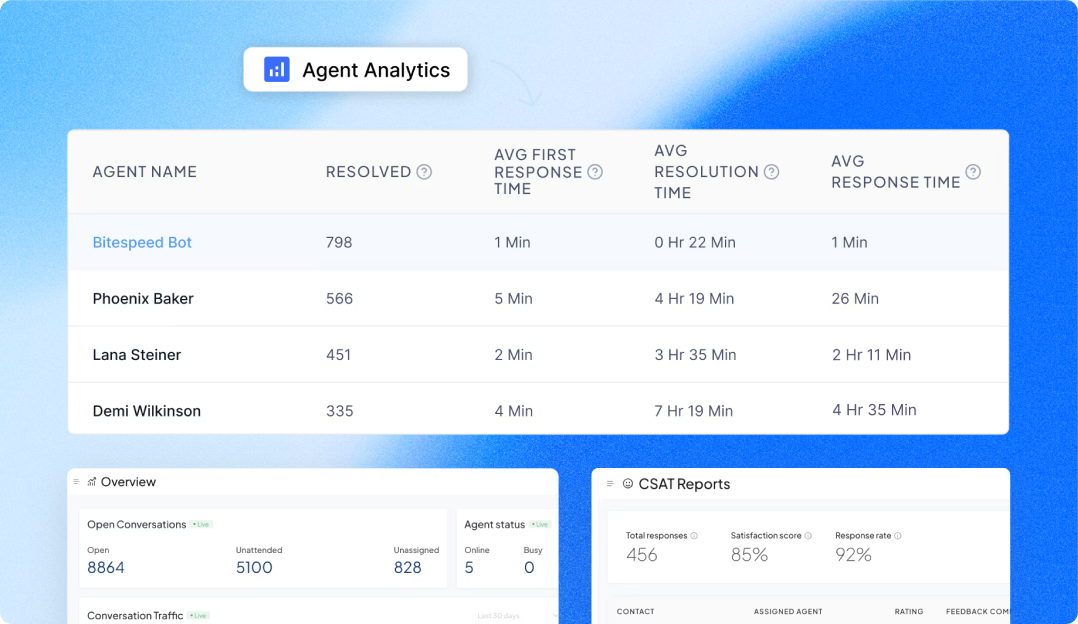Image resolution: width=1078 pixels, height=624 pixels.
Task: Open the Bitespeed Bot agent link
Action: [142, 243]
